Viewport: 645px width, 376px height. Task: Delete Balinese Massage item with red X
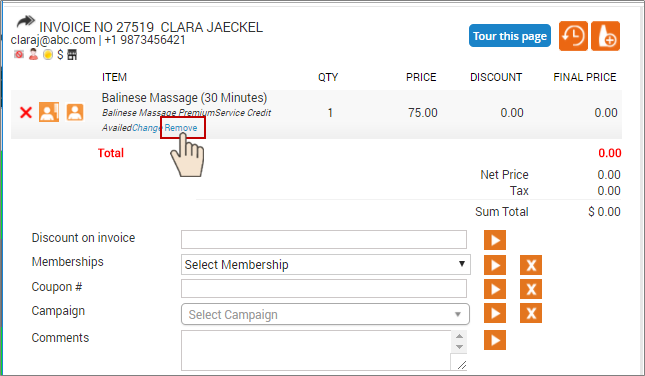tap(26, 112)
